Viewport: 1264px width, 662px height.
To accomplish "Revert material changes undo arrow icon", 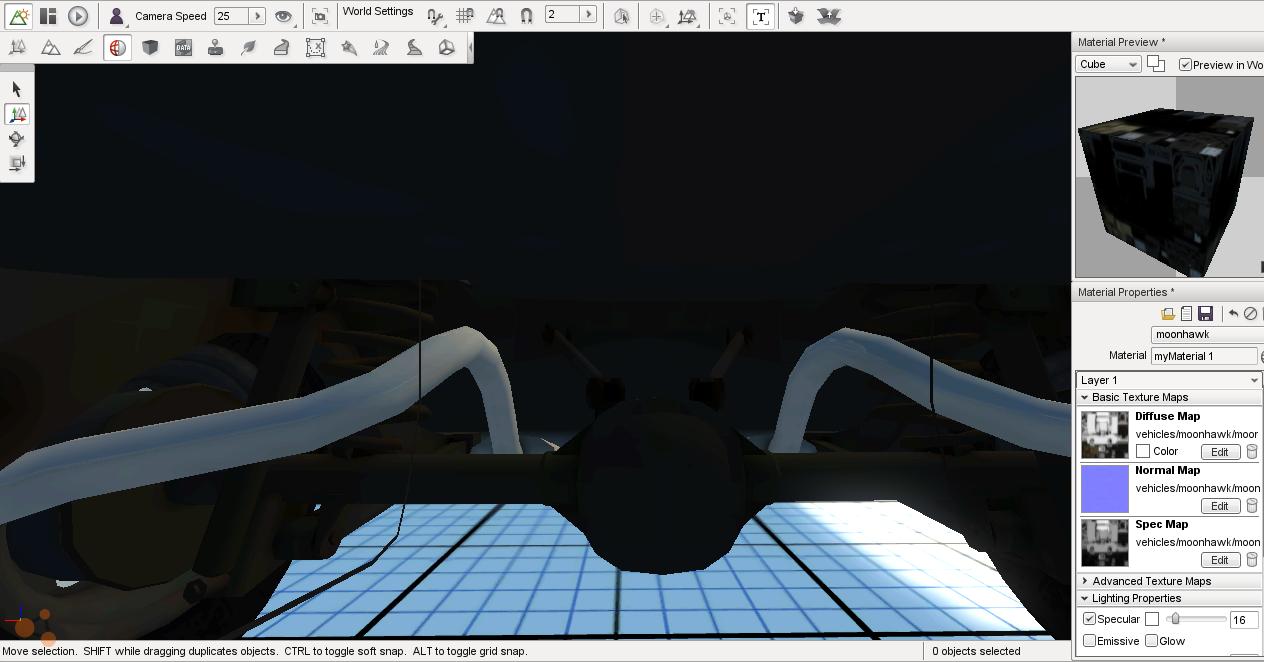I will point(1233,314).
